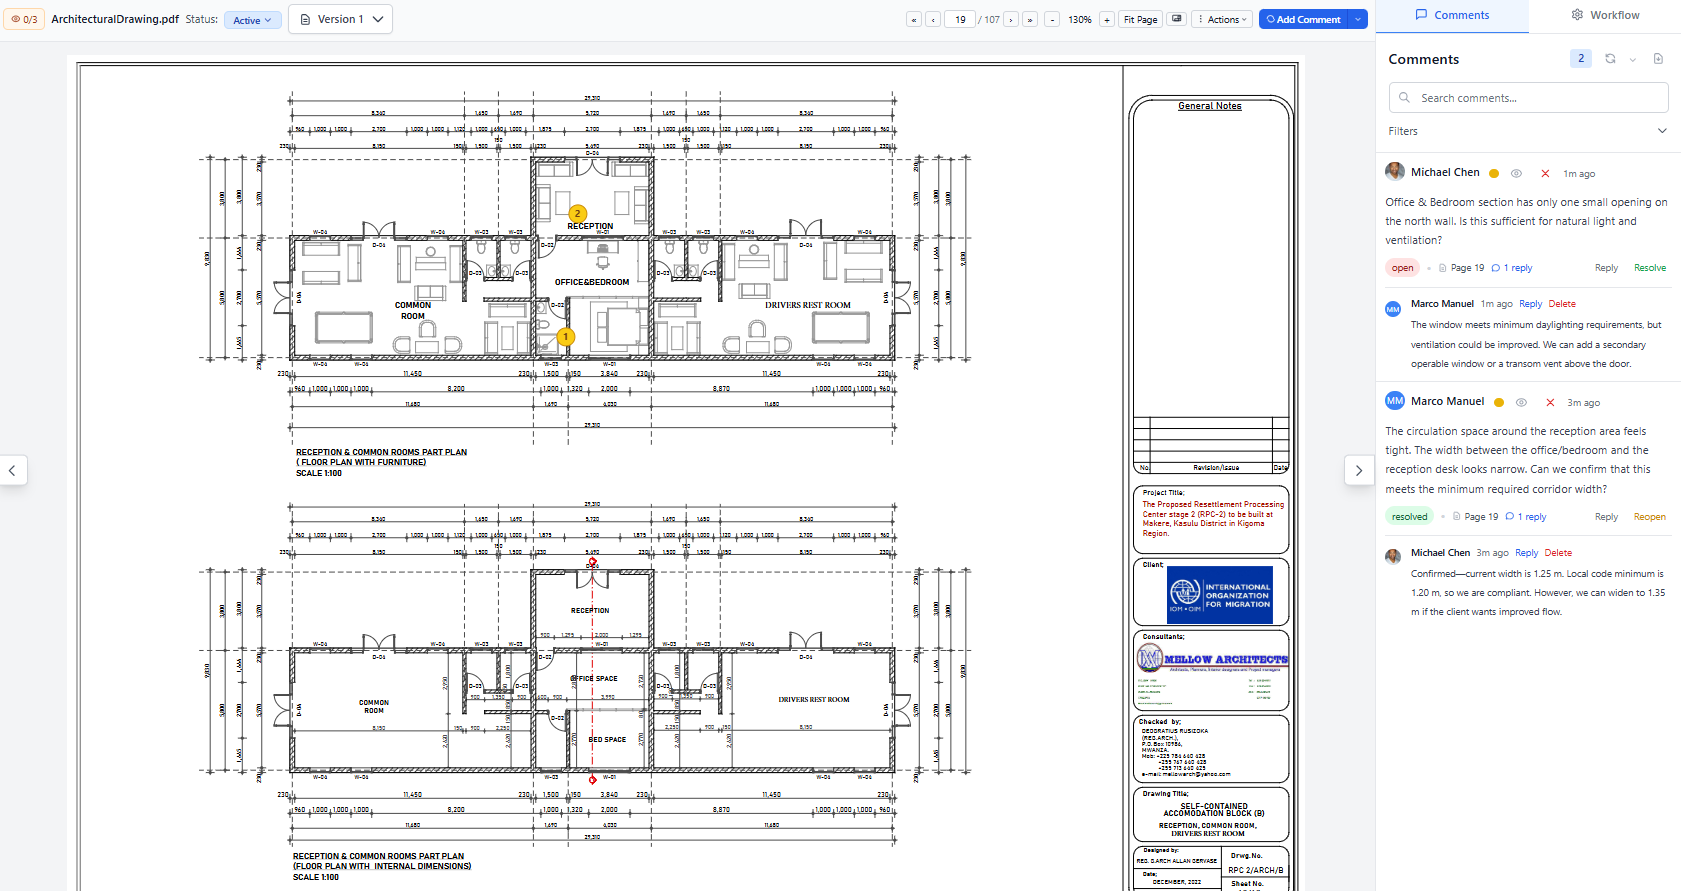Show the previous page with left arrow
Viewport: 1681px width, 891px height.
[12, 470]
